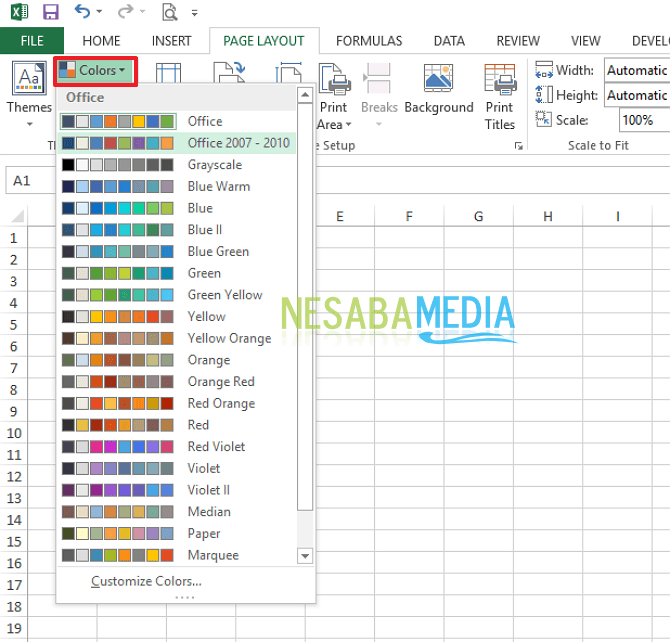Select row 5 header
The image size is (670, 642).
pos(14,325)
